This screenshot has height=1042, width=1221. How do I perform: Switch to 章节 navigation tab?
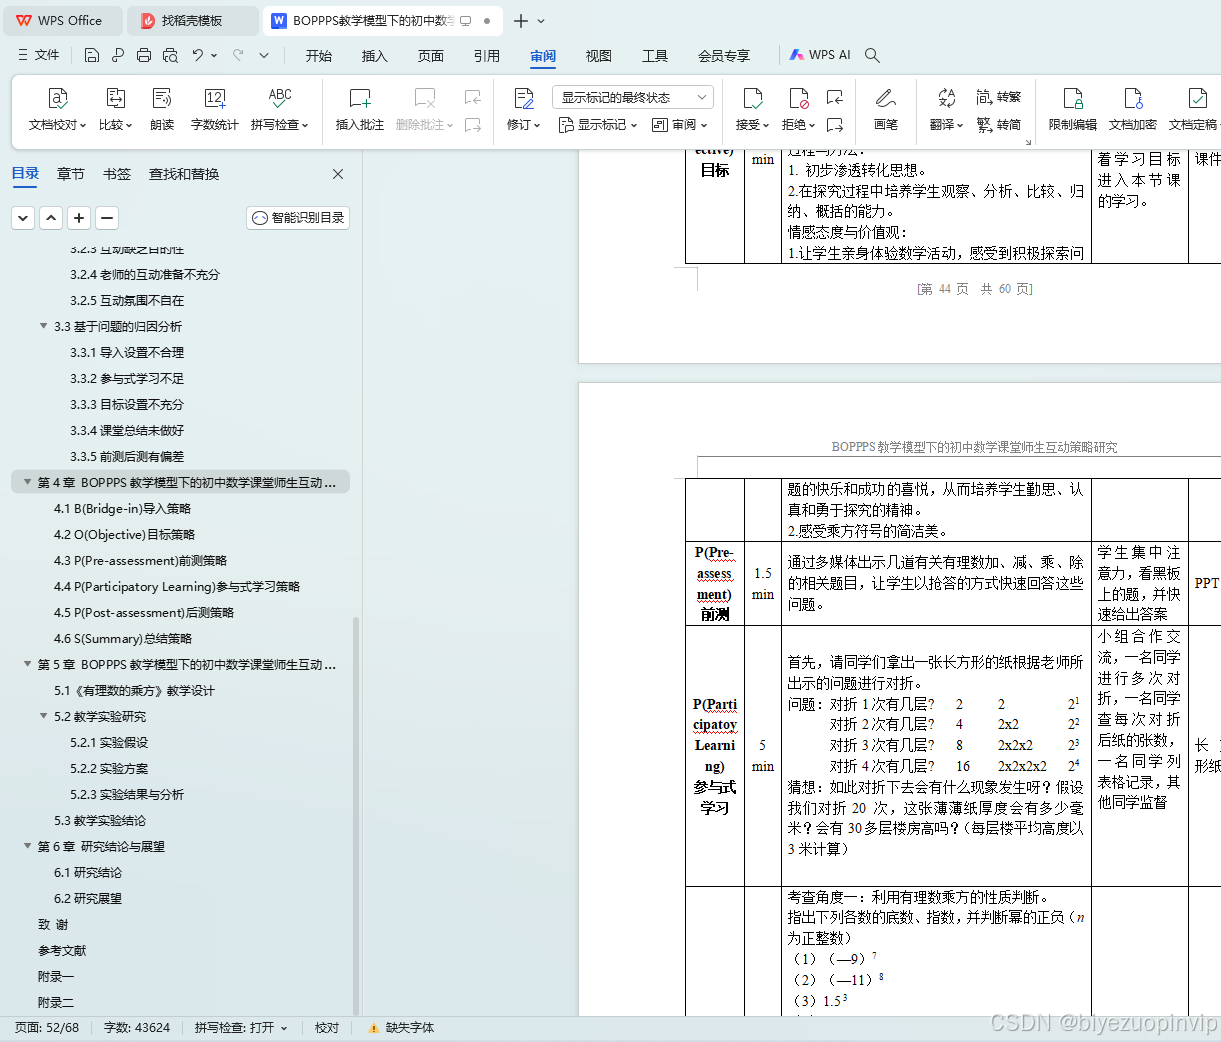[x=71, y=174]
